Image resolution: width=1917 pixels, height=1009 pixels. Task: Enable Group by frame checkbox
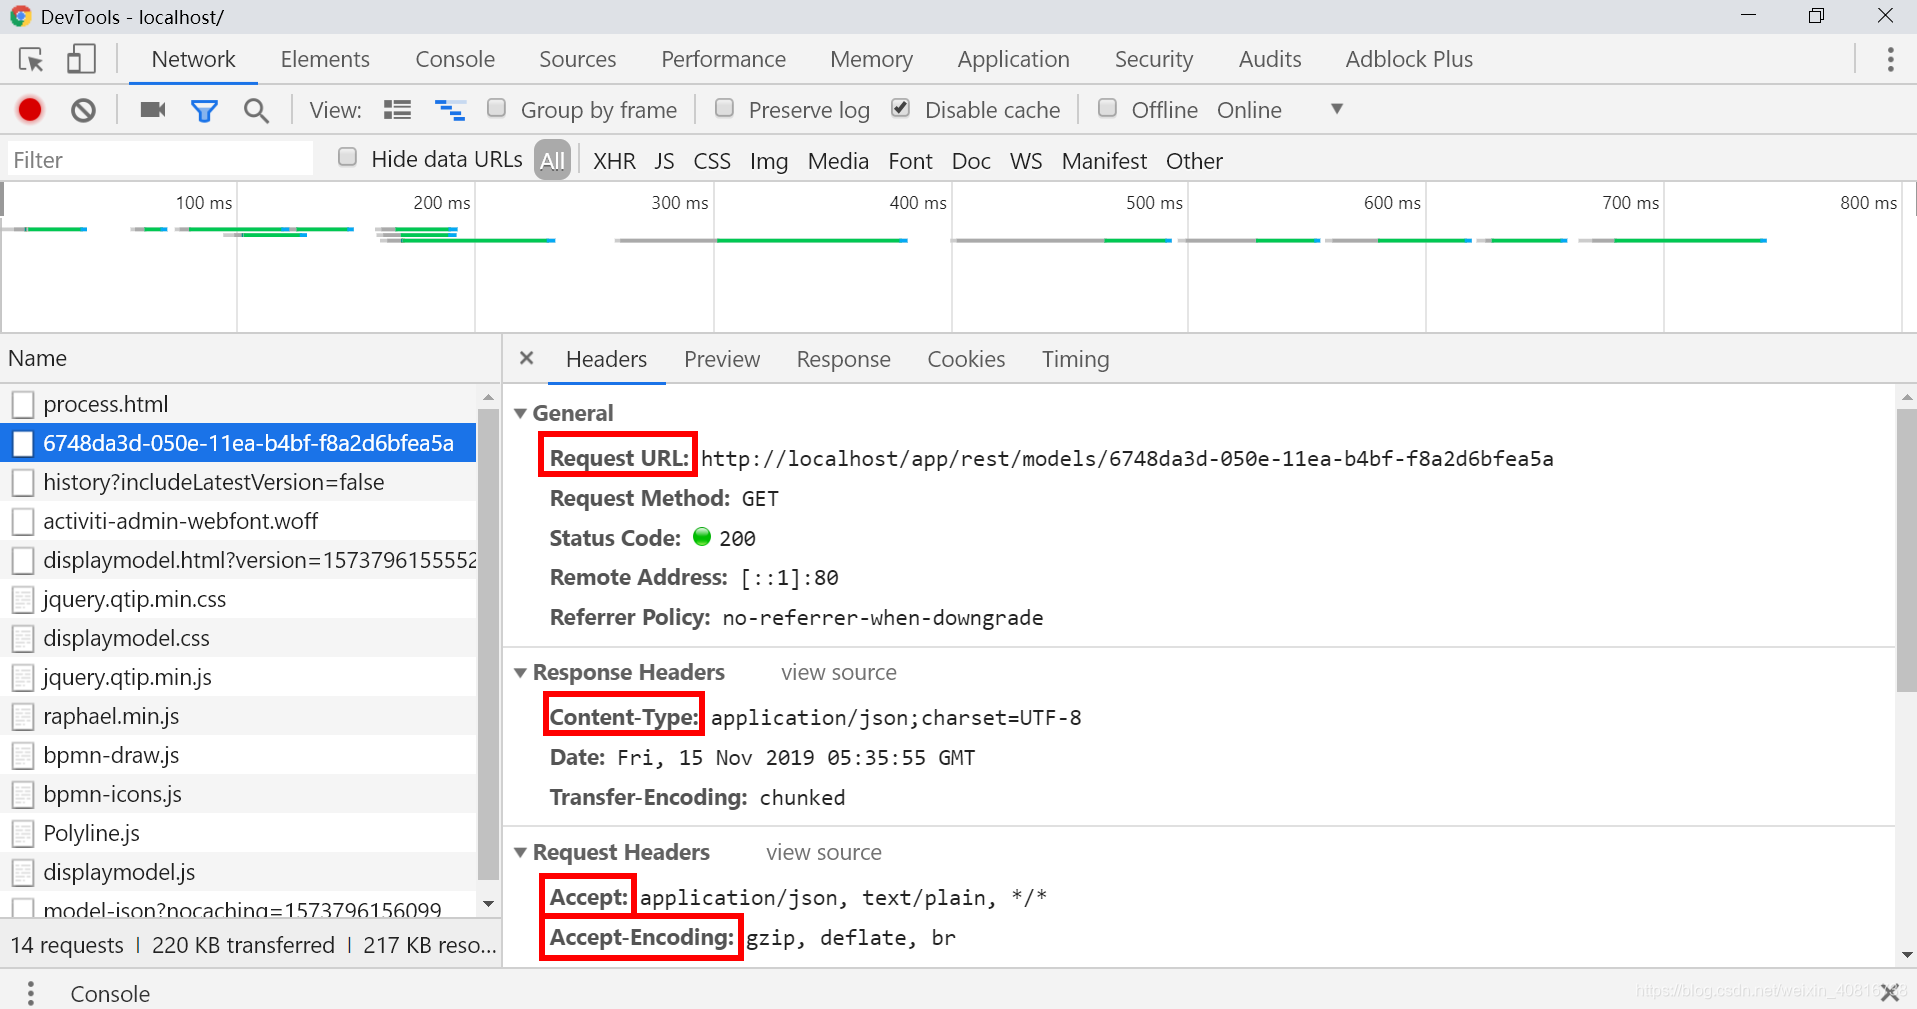[496, 108]
